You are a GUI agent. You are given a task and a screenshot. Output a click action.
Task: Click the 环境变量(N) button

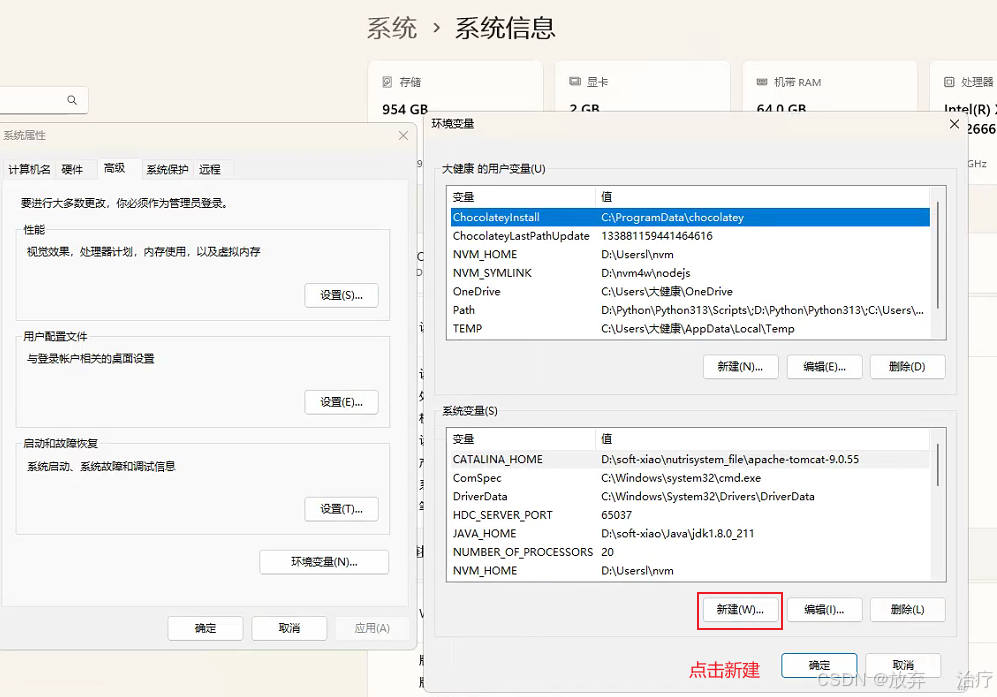[323, 561]
